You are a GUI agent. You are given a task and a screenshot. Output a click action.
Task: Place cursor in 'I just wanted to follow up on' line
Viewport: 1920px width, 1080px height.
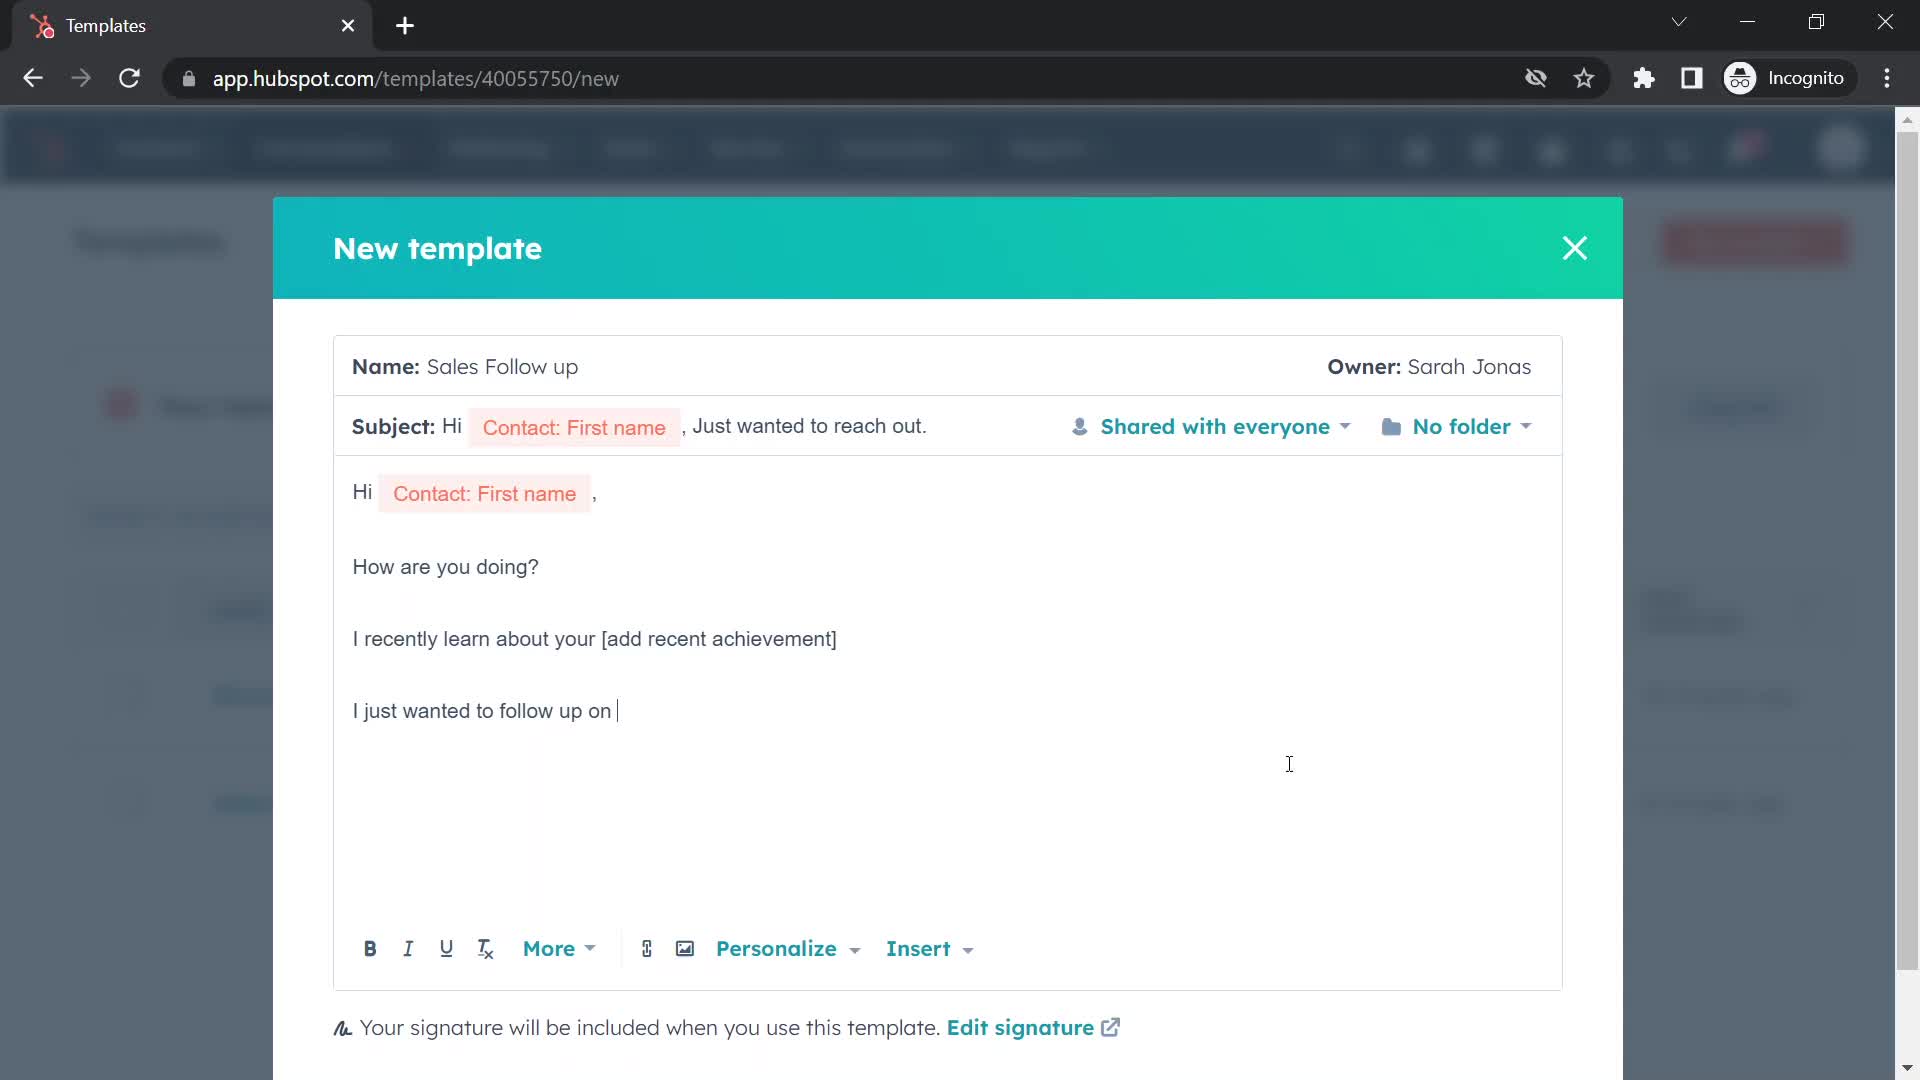(482, 711)
